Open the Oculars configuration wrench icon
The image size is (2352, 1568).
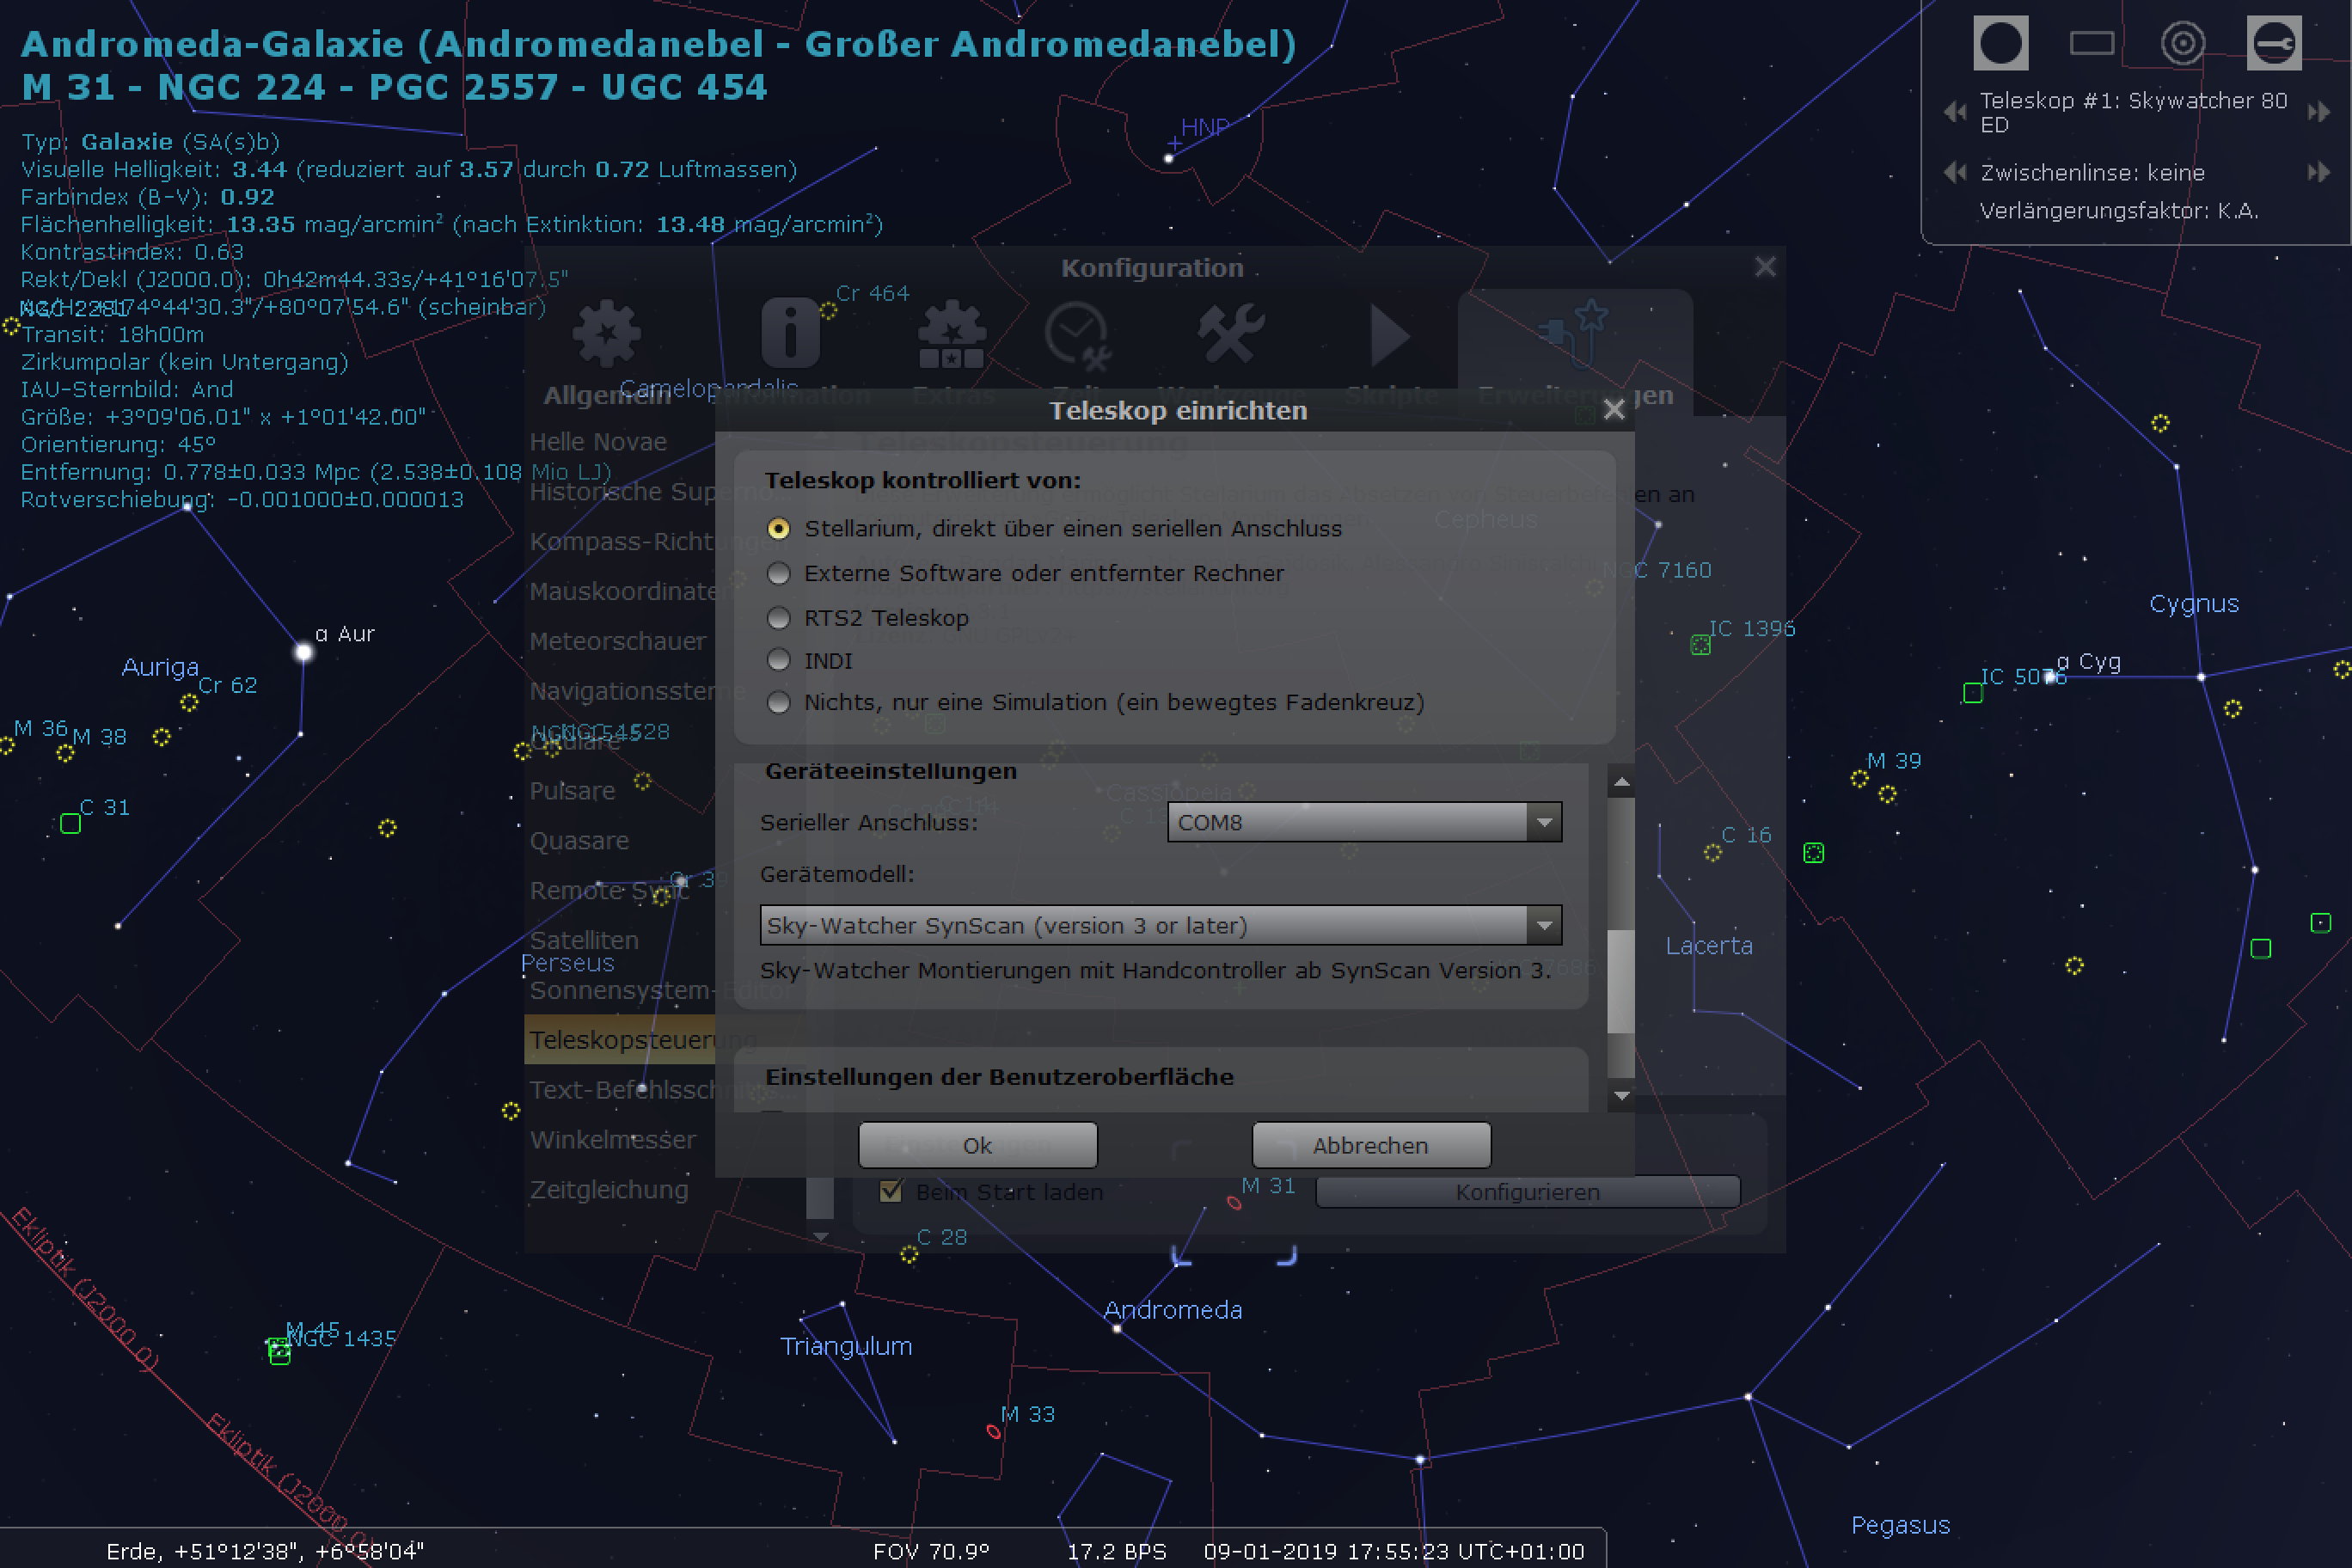[x=2274, y=43]
